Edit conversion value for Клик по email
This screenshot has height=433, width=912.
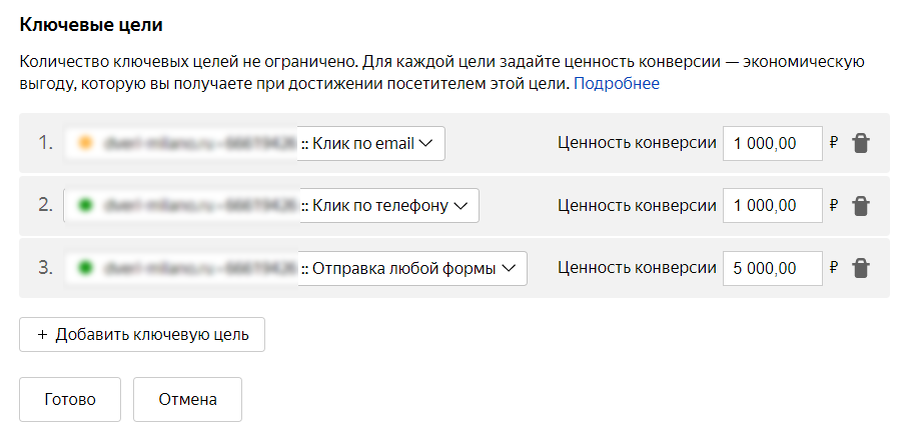pyautogui.click(x=772, y=143)
